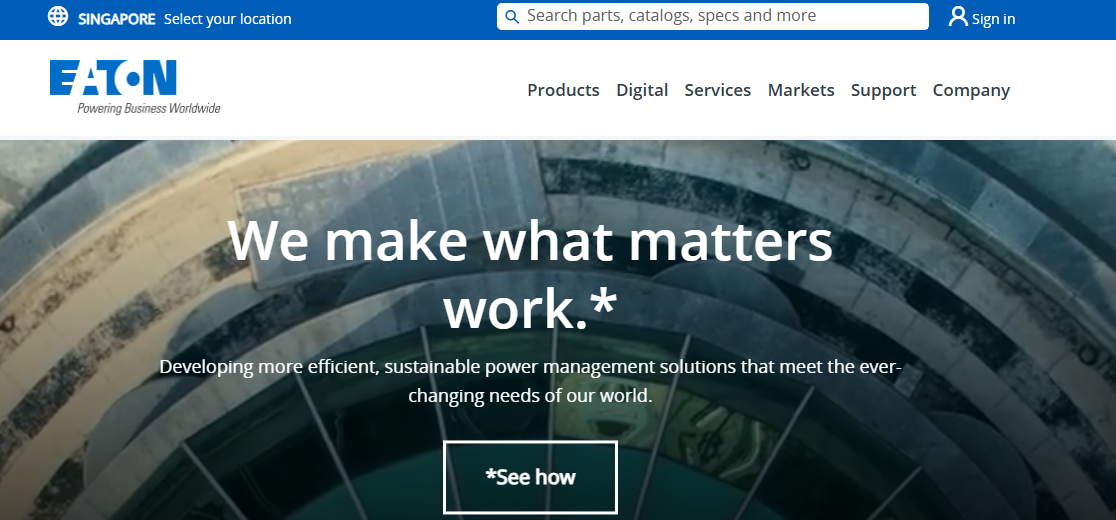Go to homepage via Eaton logo
The image size is (1116, 520).
(135, 87)
